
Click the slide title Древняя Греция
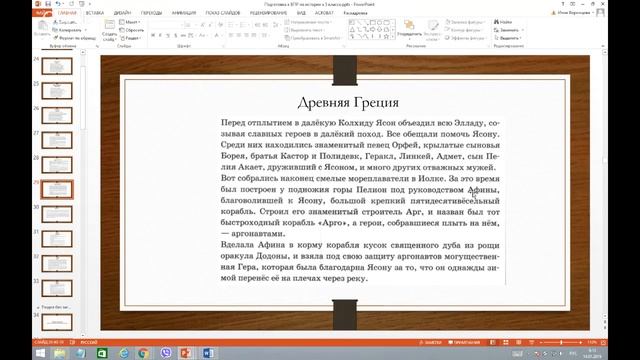coord(348,102)
